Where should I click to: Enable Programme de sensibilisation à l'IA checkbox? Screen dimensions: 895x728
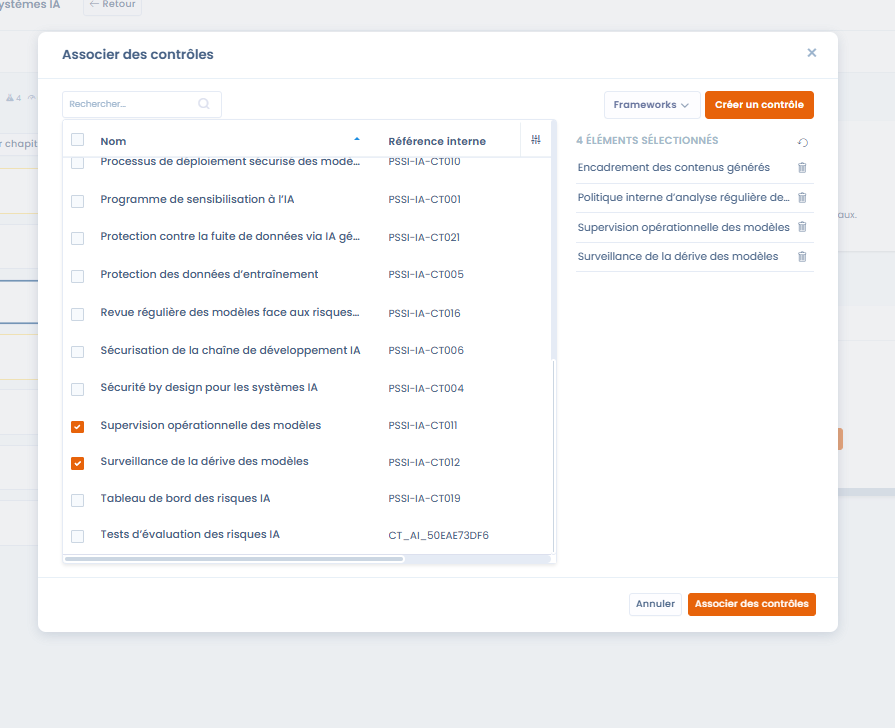point(78,201)
